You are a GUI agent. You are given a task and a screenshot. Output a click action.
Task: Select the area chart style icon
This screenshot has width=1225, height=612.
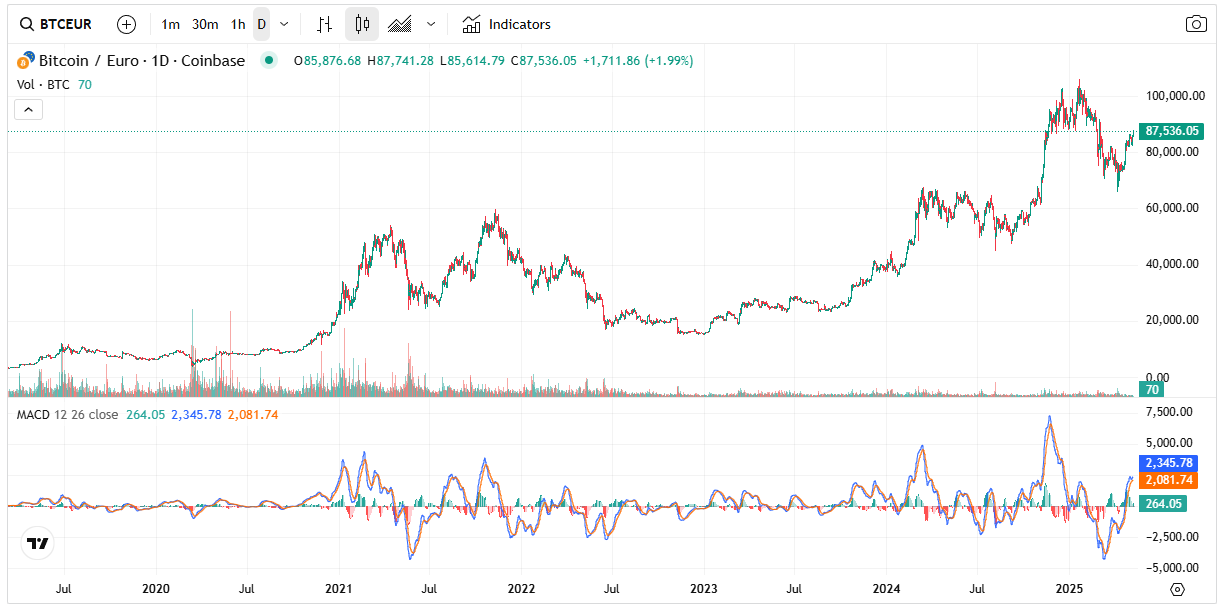pos(398,23)
